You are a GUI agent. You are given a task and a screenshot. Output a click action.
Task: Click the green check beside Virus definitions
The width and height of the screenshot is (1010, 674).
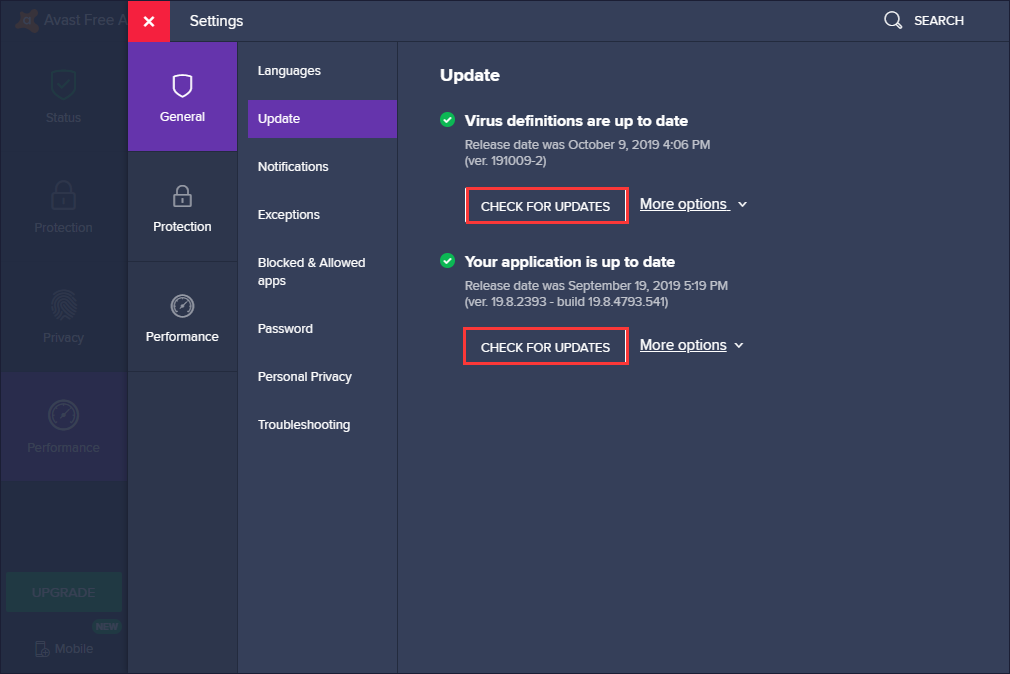tap(448, 120)
